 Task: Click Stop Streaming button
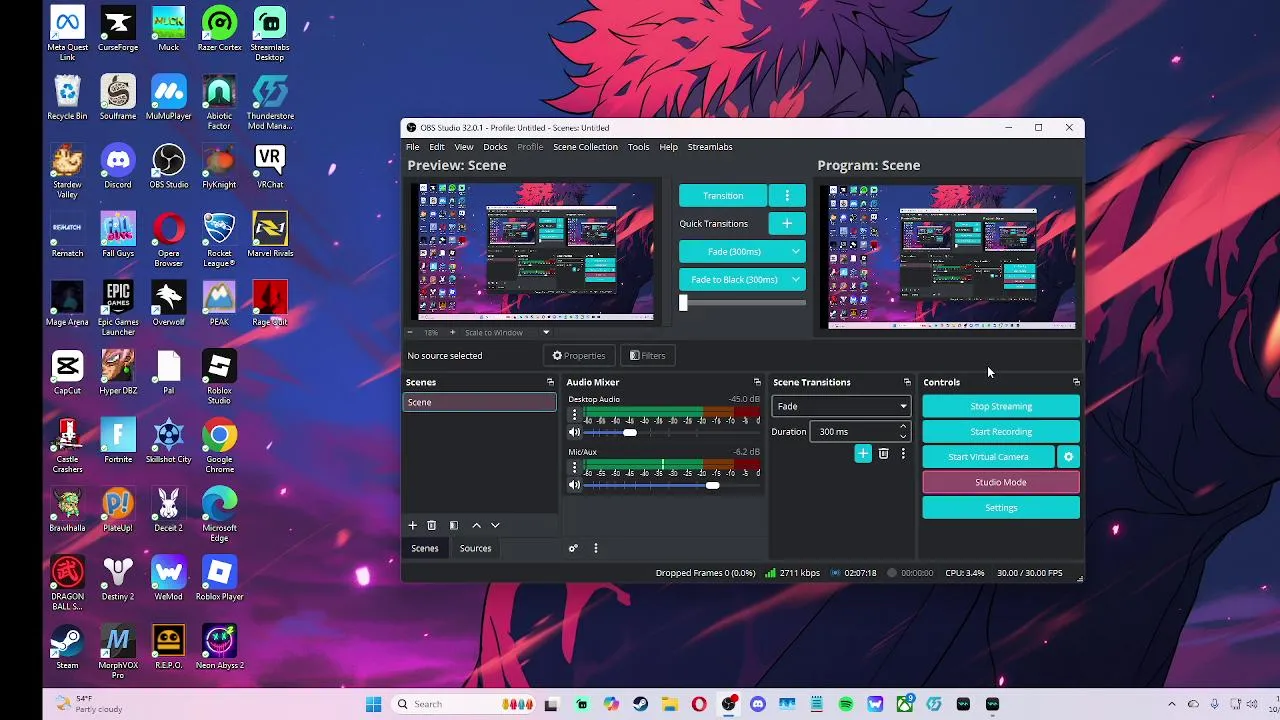(x=1001, y=406)
